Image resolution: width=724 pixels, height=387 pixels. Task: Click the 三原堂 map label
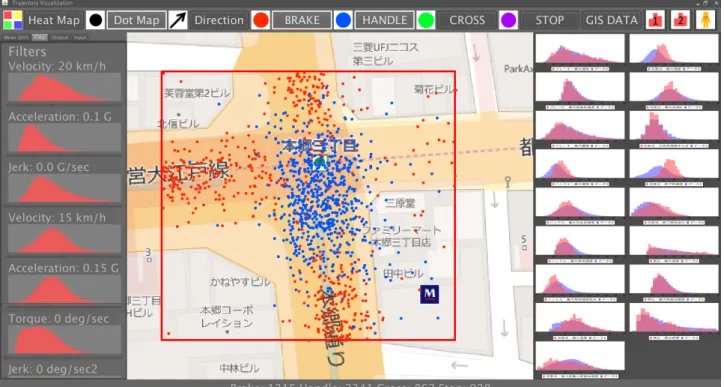(400, 203)
